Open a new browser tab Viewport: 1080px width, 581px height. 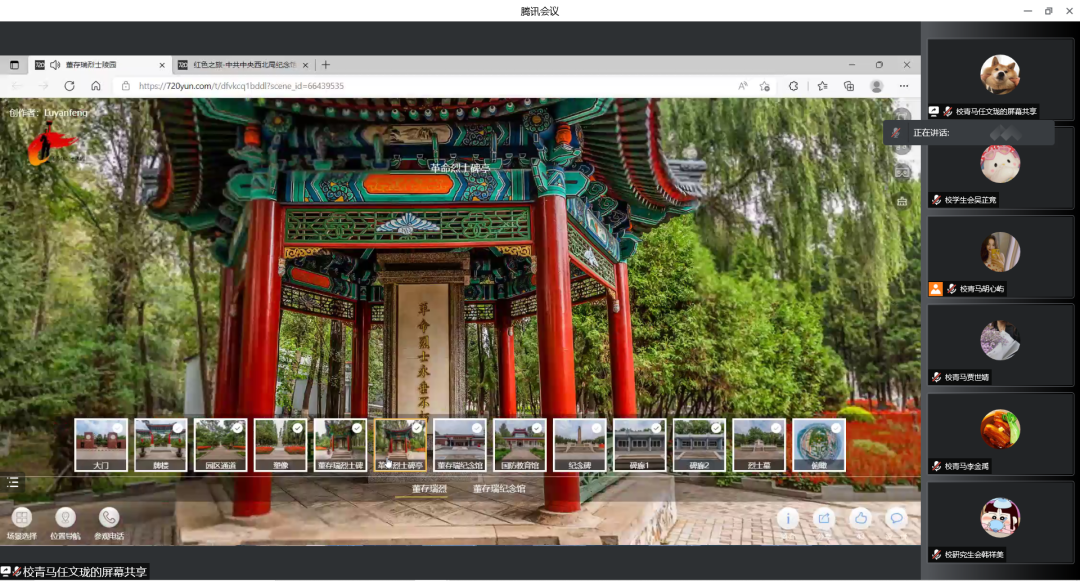click(326, 65)
